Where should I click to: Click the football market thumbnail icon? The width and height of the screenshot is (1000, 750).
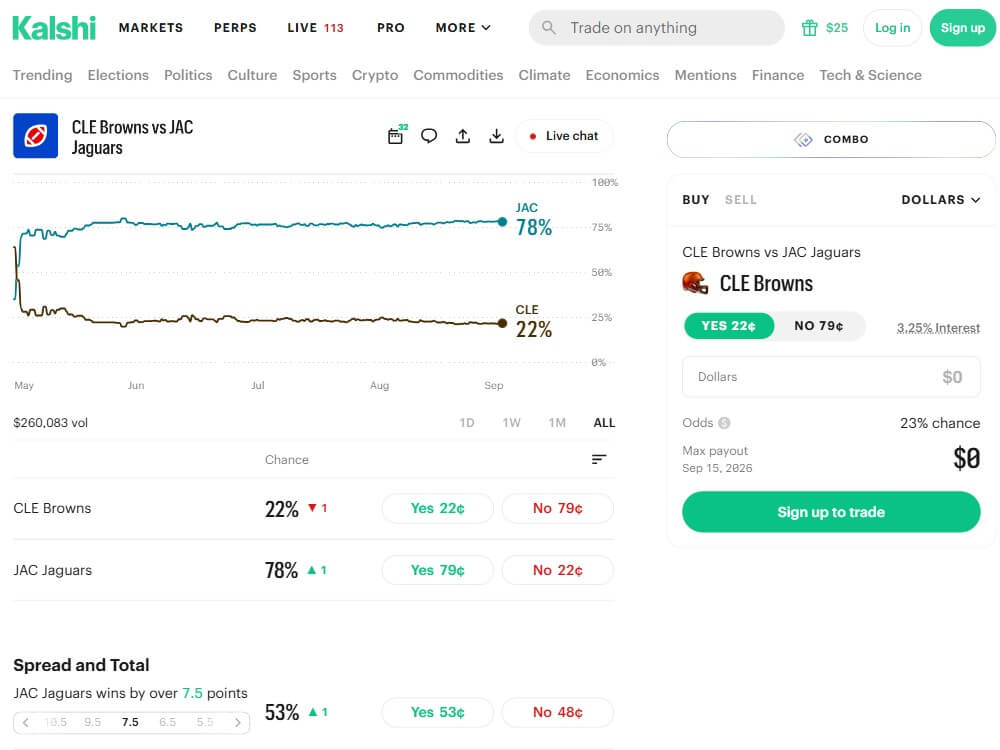pos(36,136)
